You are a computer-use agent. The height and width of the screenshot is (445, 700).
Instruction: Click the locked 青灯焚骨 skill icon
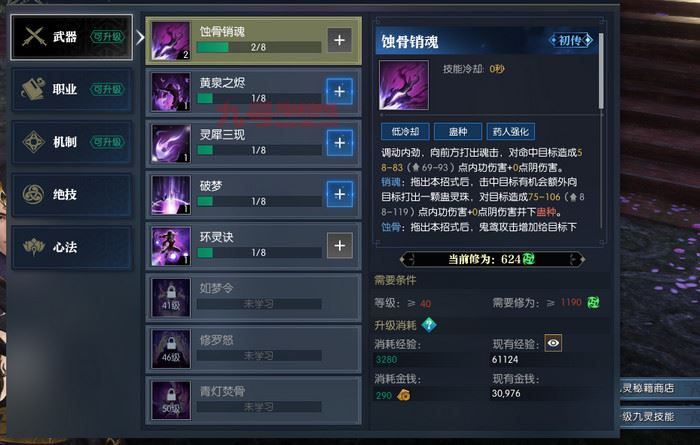coord(171,400)
